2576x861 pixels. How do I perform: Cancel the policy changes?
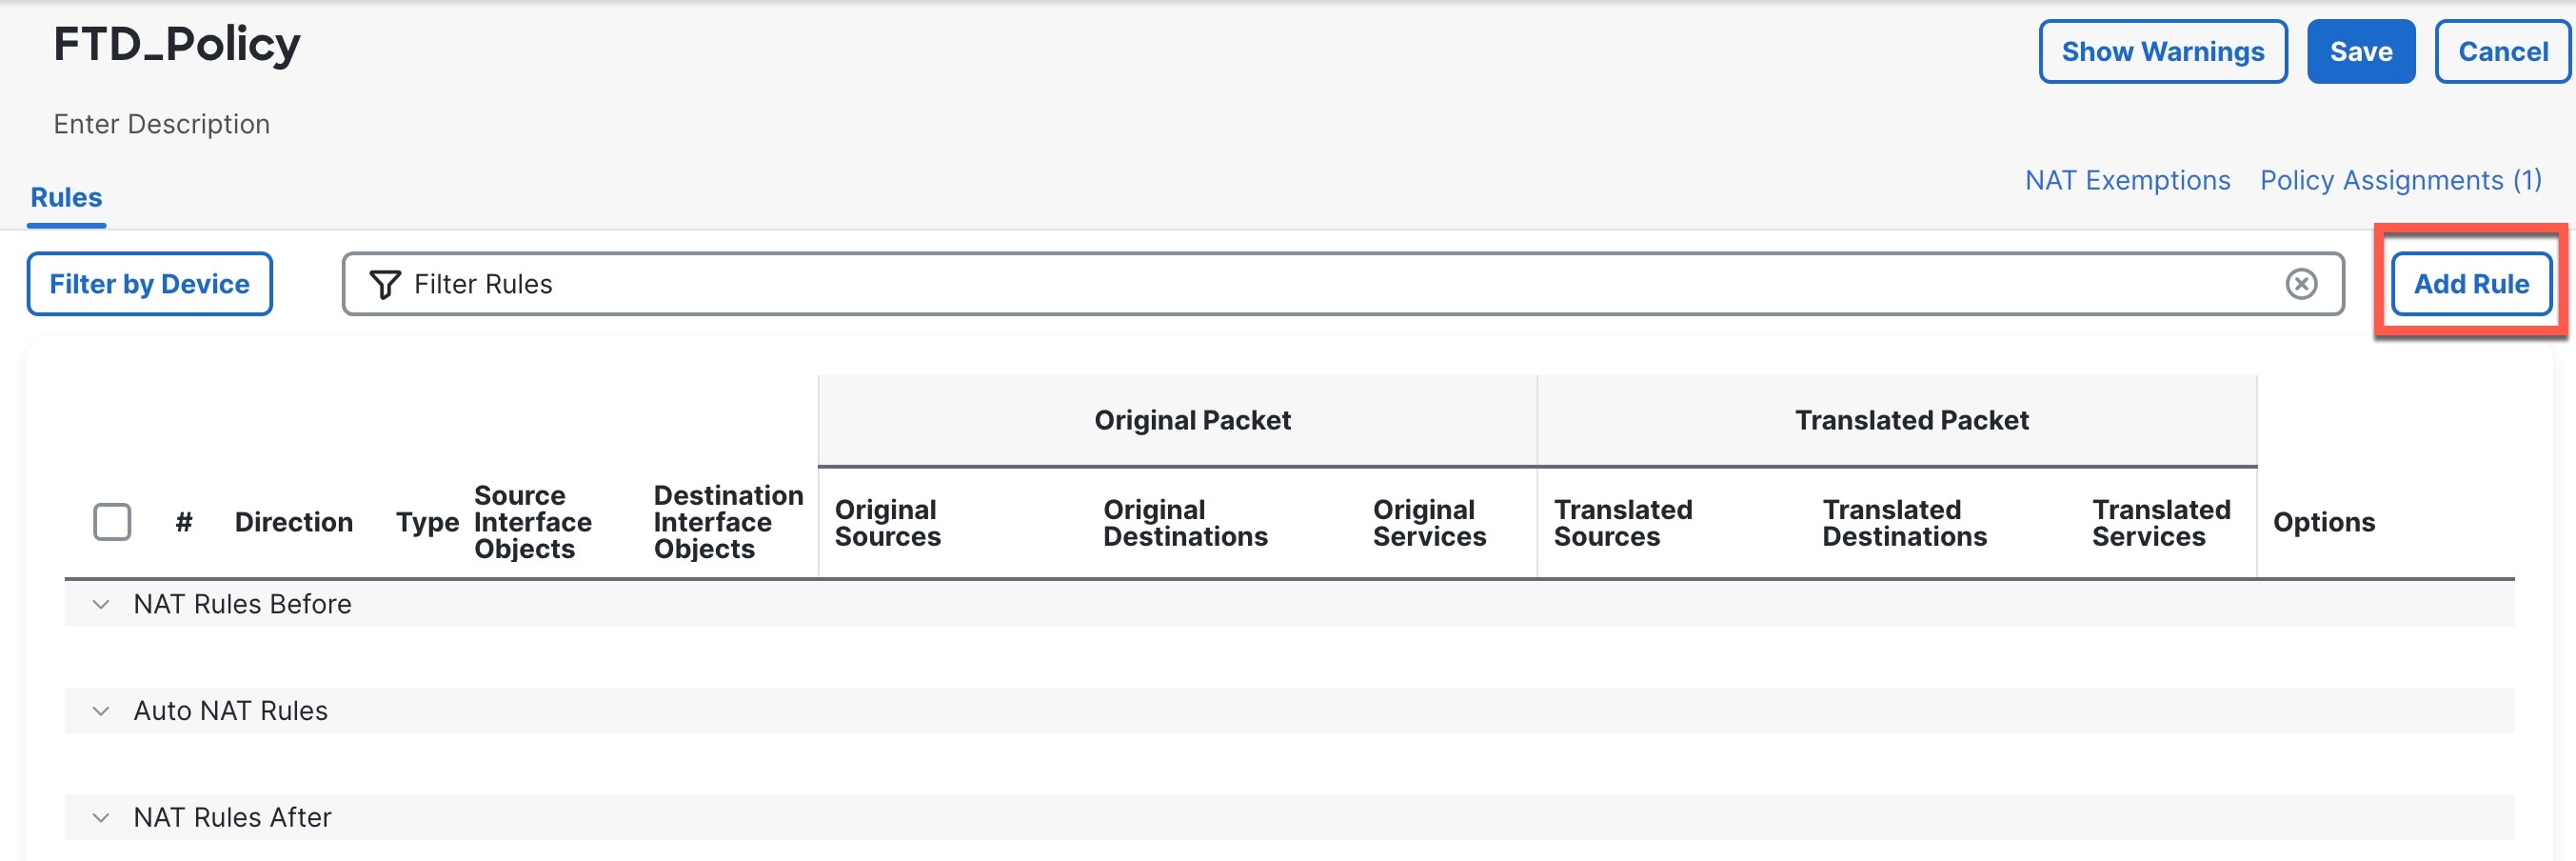click(2502, 52)
